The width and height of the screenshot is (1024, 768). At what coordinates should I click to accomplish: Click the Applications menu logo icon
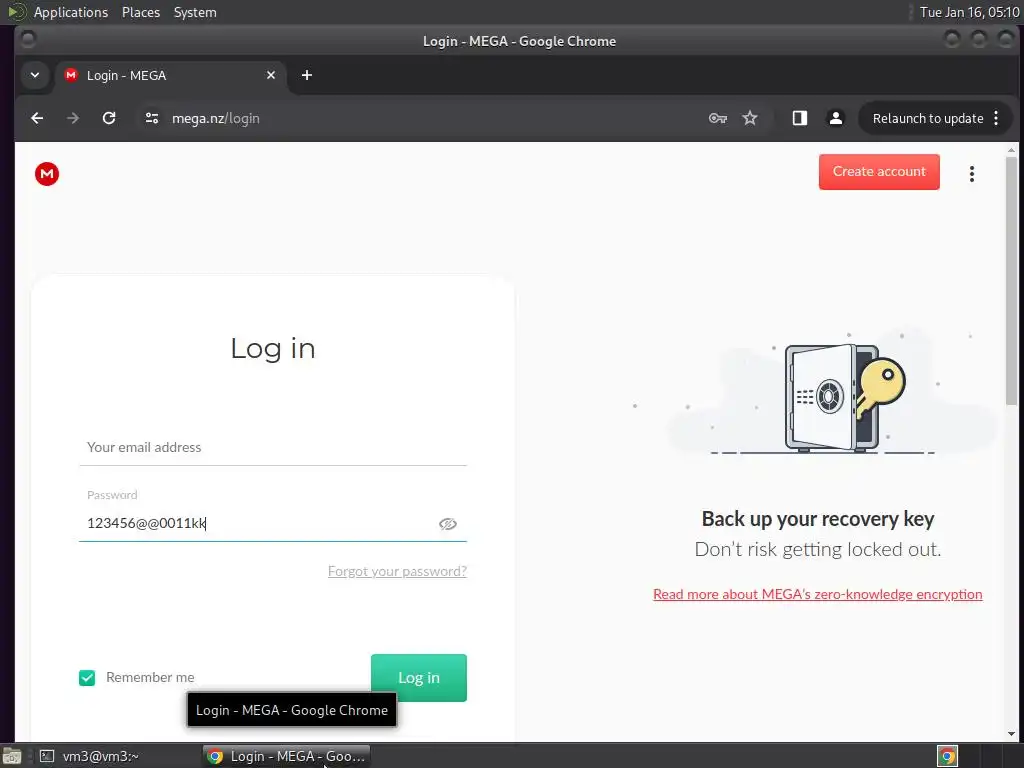tap(16, 12)
